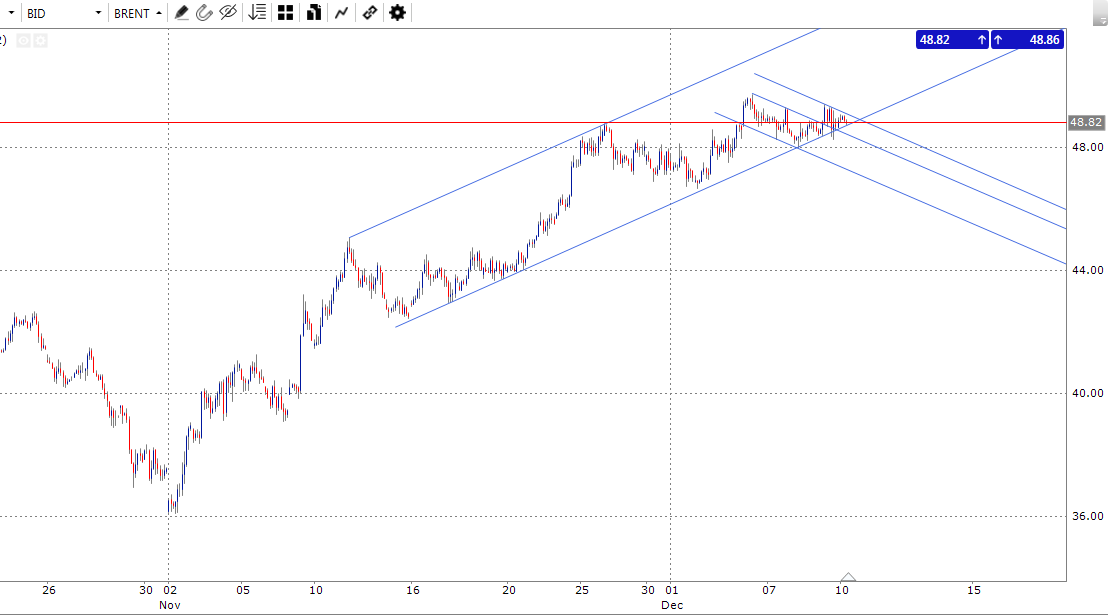The width and height of the screenshot is (1108, 615).
Task: Toggle hide drawings crossed-eye icon
Action: [x=228, y=13]
